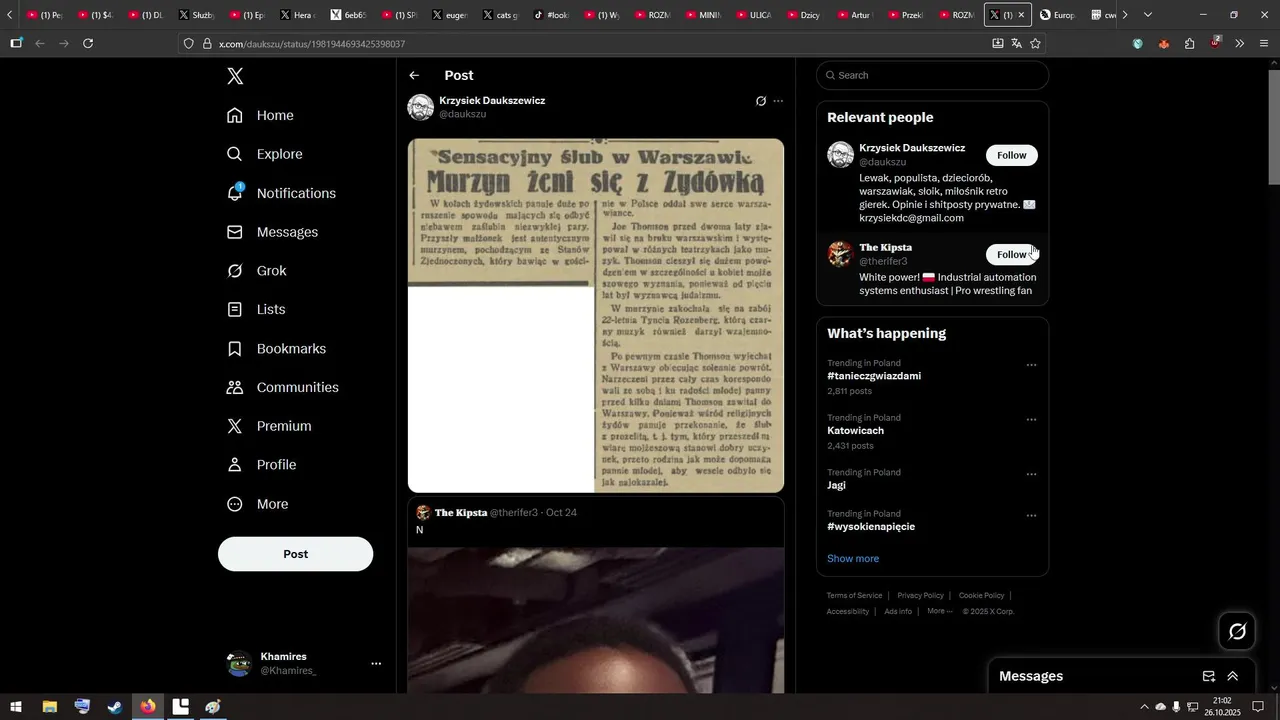The image size is (1280, 720).
Task: Reload the page in browser toolbar
Action: [88, 44]
